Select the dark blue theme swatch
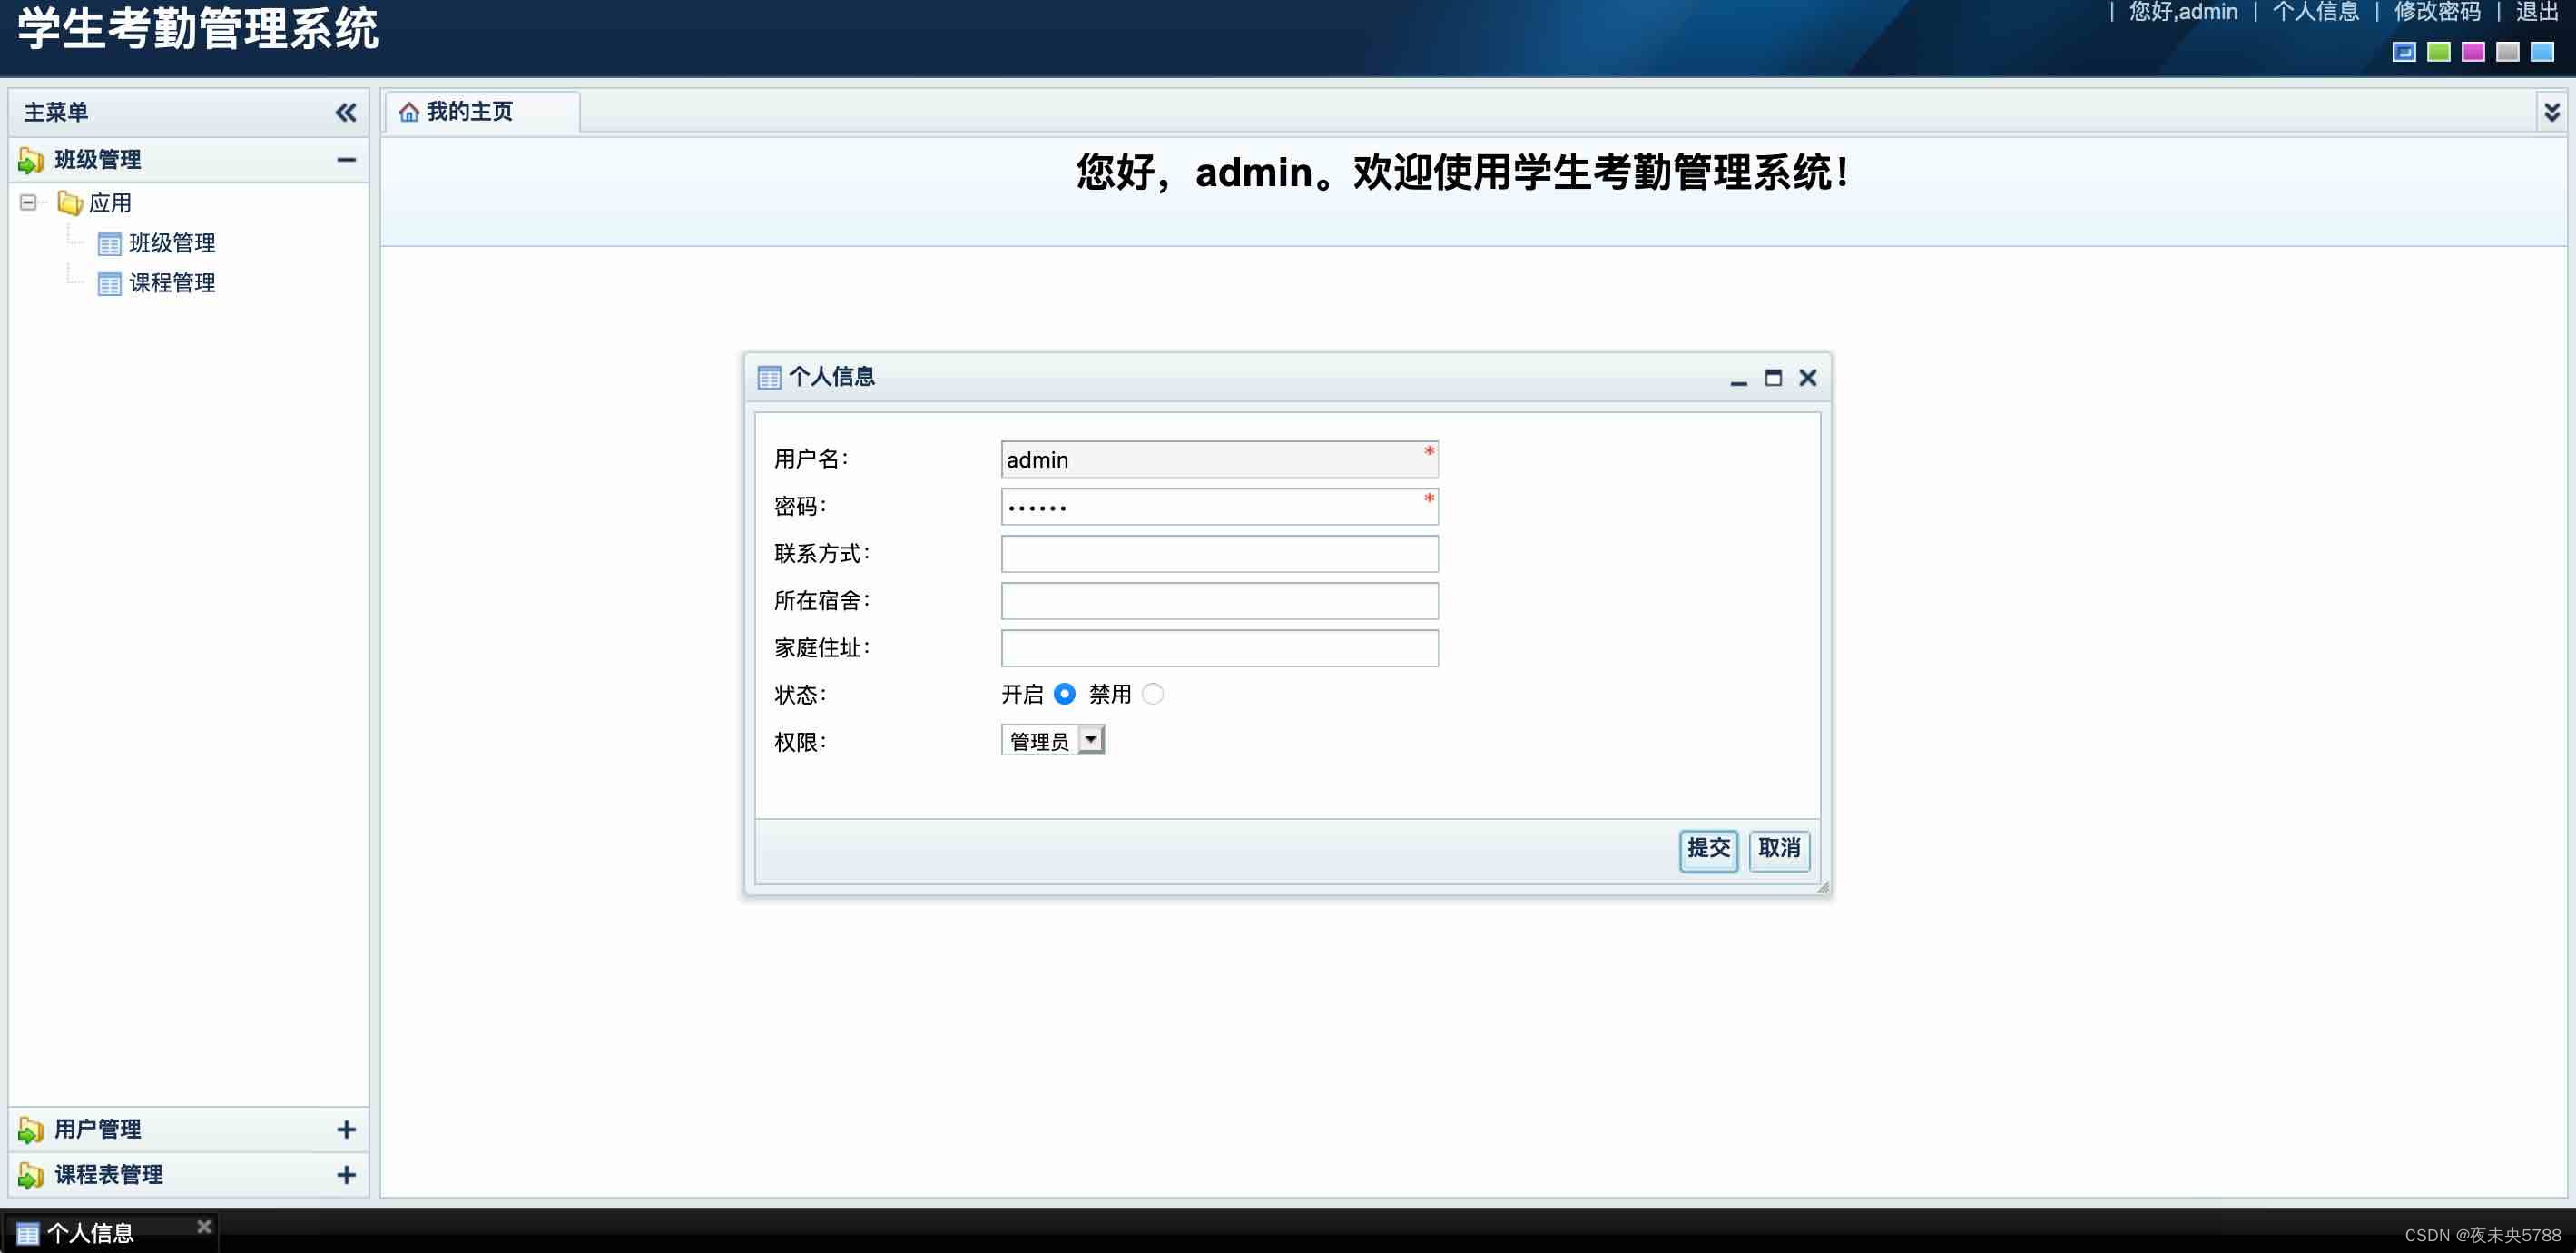The image size is (2576, 1253). 2404,52
